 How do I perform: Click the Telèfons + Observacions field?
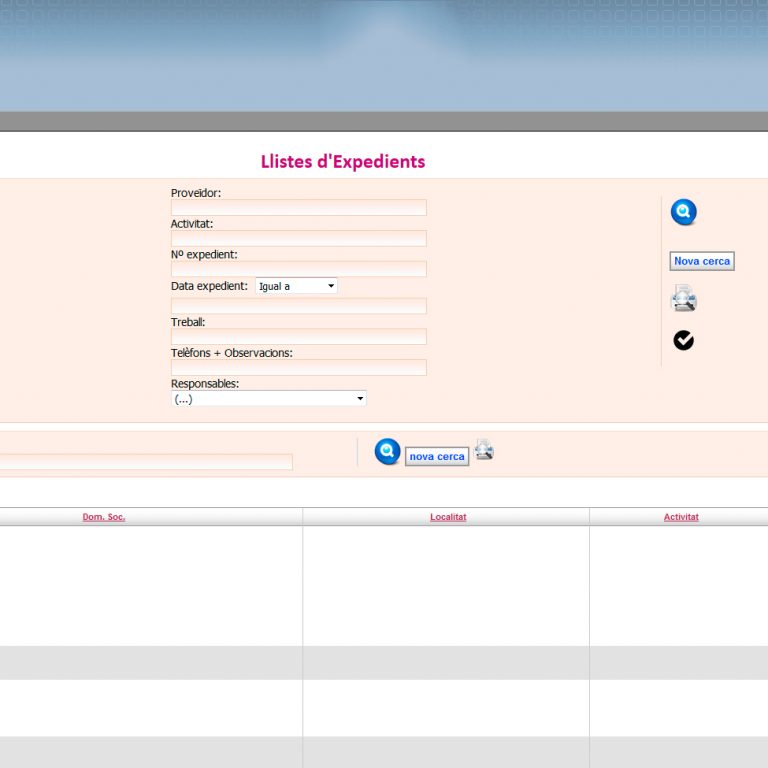point(298,368)
